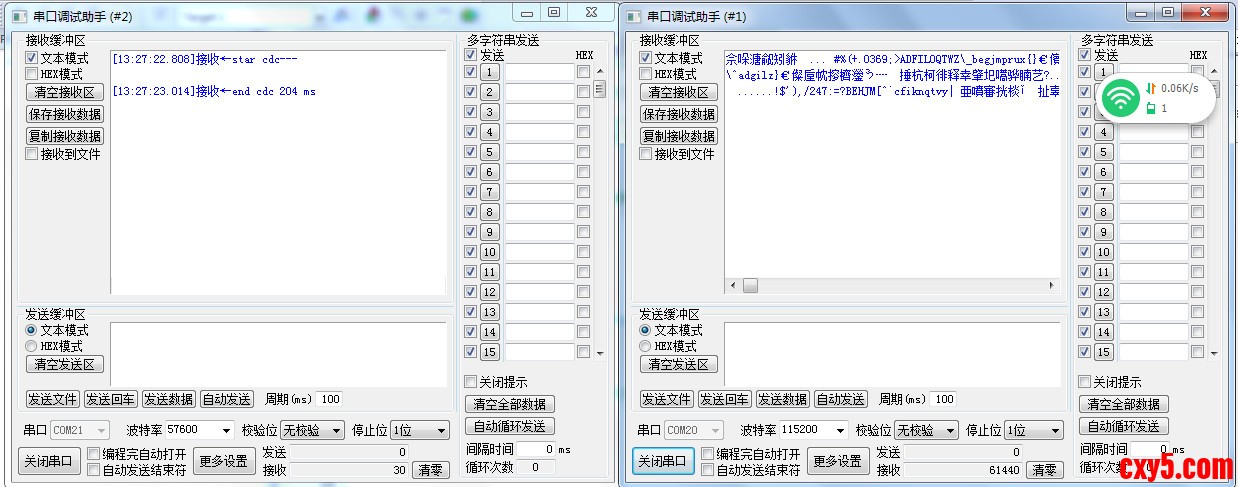Click 关闭串口 button in window #2

coord(50,461)
